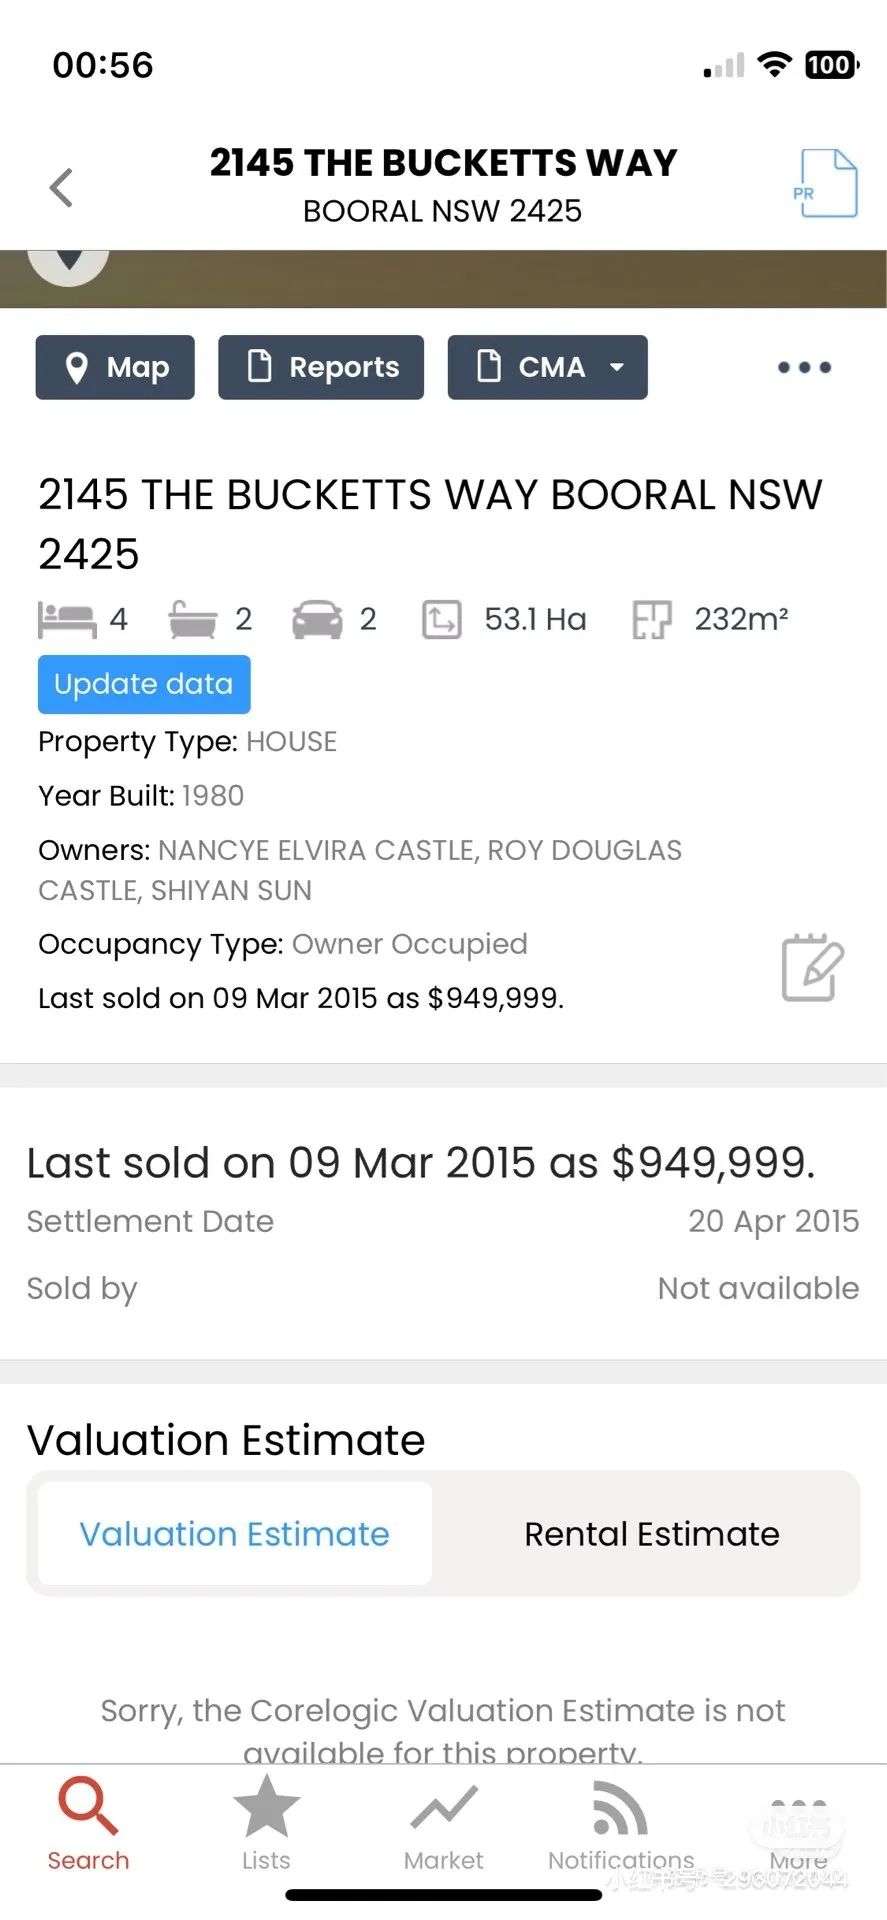The image size is (887, 1920).
Task: Tap the floor area 232m² icon
Action: pyautogui.click(x=652, y=619)
